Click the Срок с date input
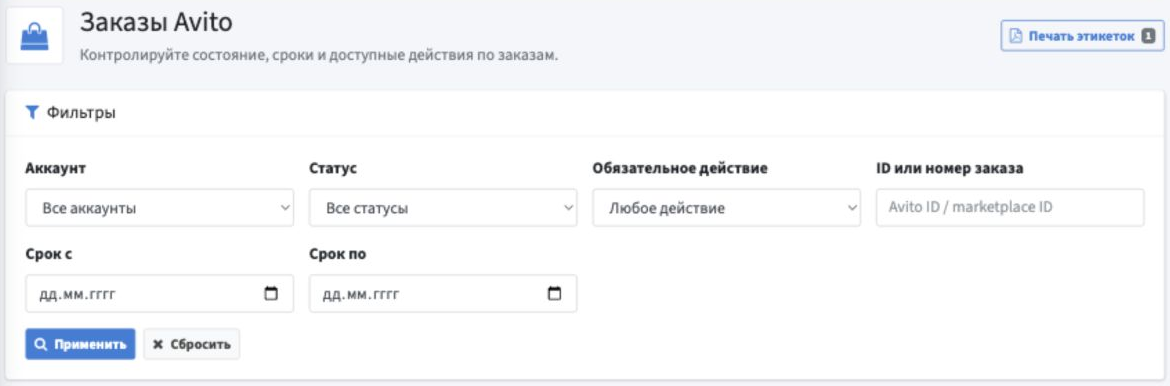The width and height of the screenshot is (1170, 386). pyautogui.click(x=160, y=294)
